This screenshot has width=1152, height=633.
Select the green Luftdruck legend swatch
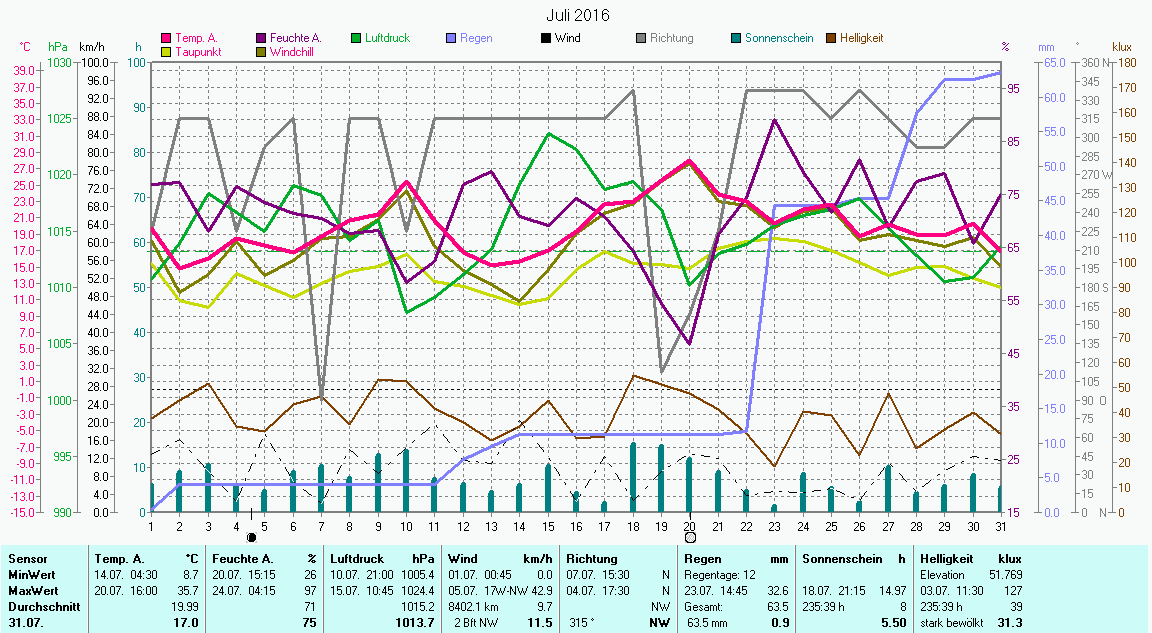(x=356, y=38)
